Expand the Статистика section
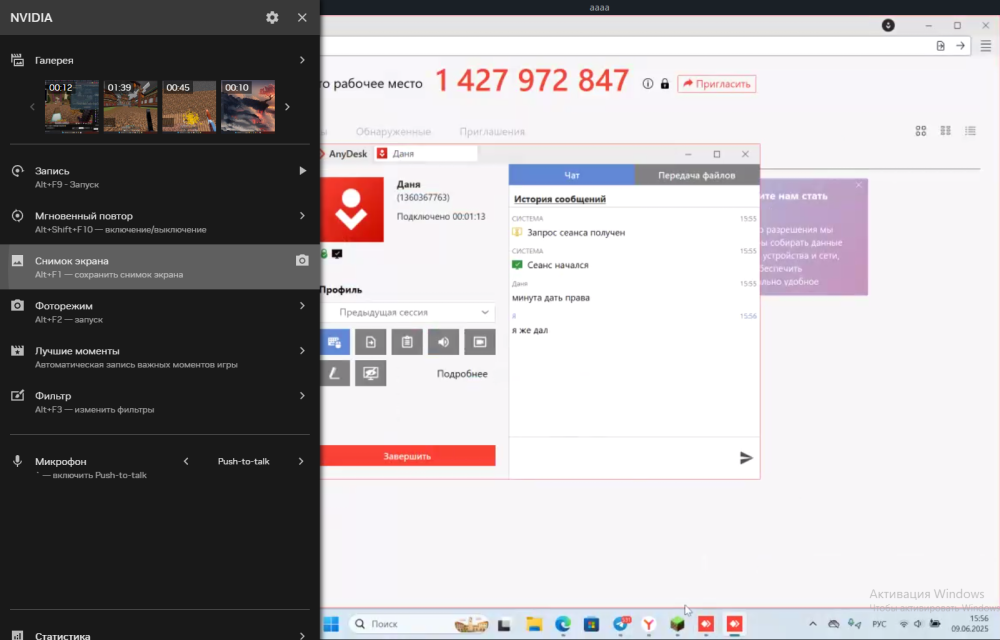 coord(302,635)
